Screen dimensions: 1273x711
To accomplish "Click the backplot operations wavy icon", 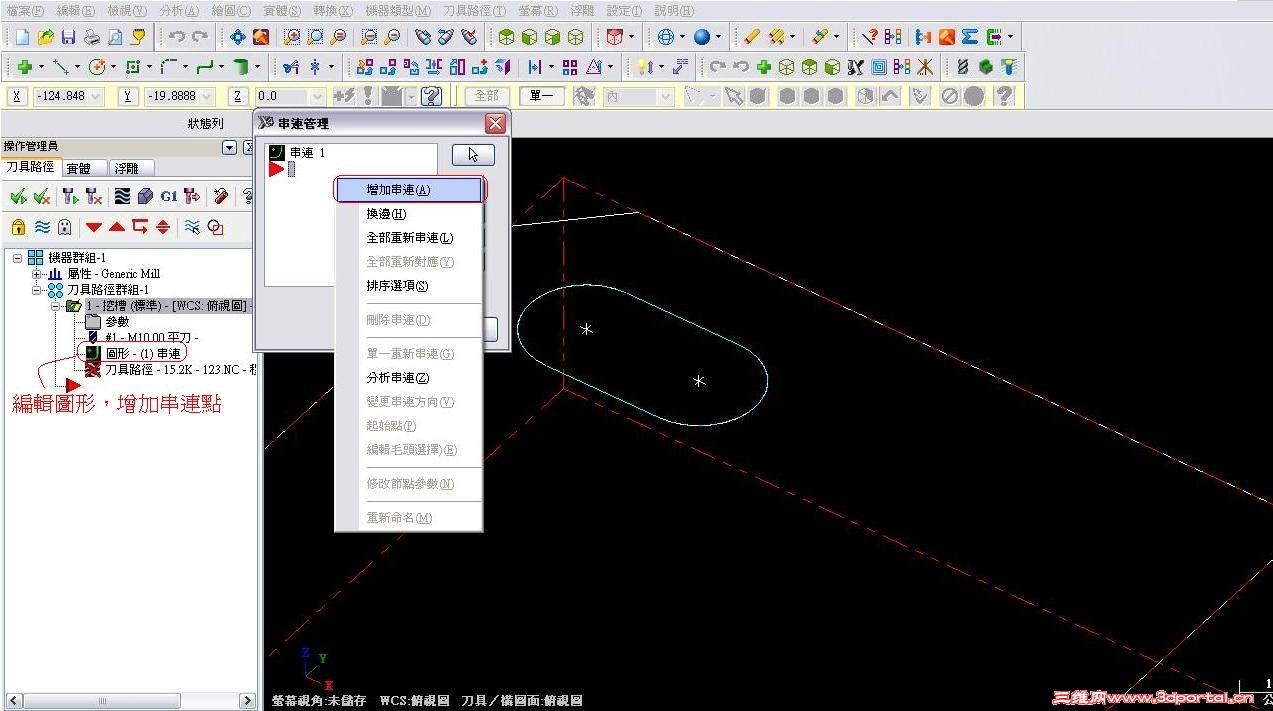I will (x=122, y=197).
